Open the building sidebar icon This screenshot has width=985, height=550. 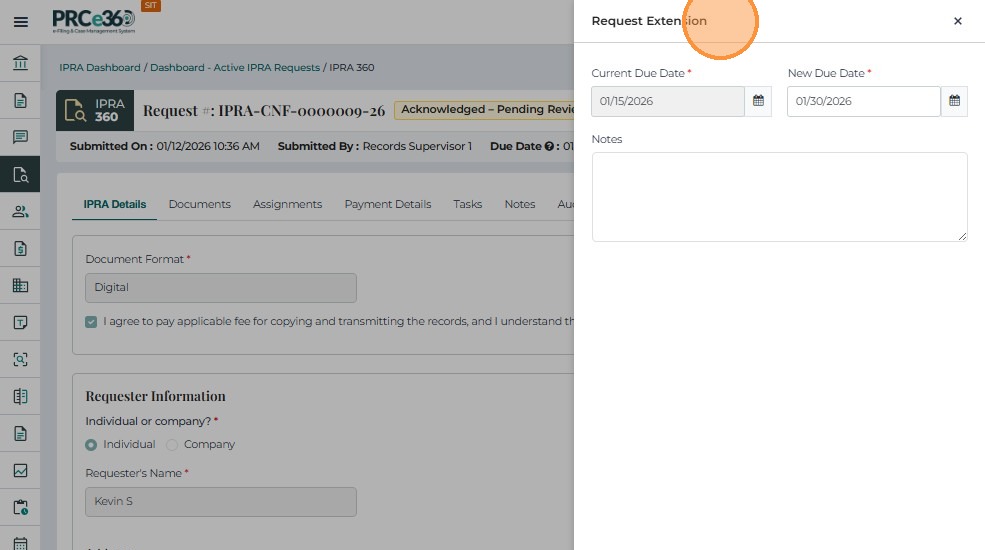tap(20, 286)
